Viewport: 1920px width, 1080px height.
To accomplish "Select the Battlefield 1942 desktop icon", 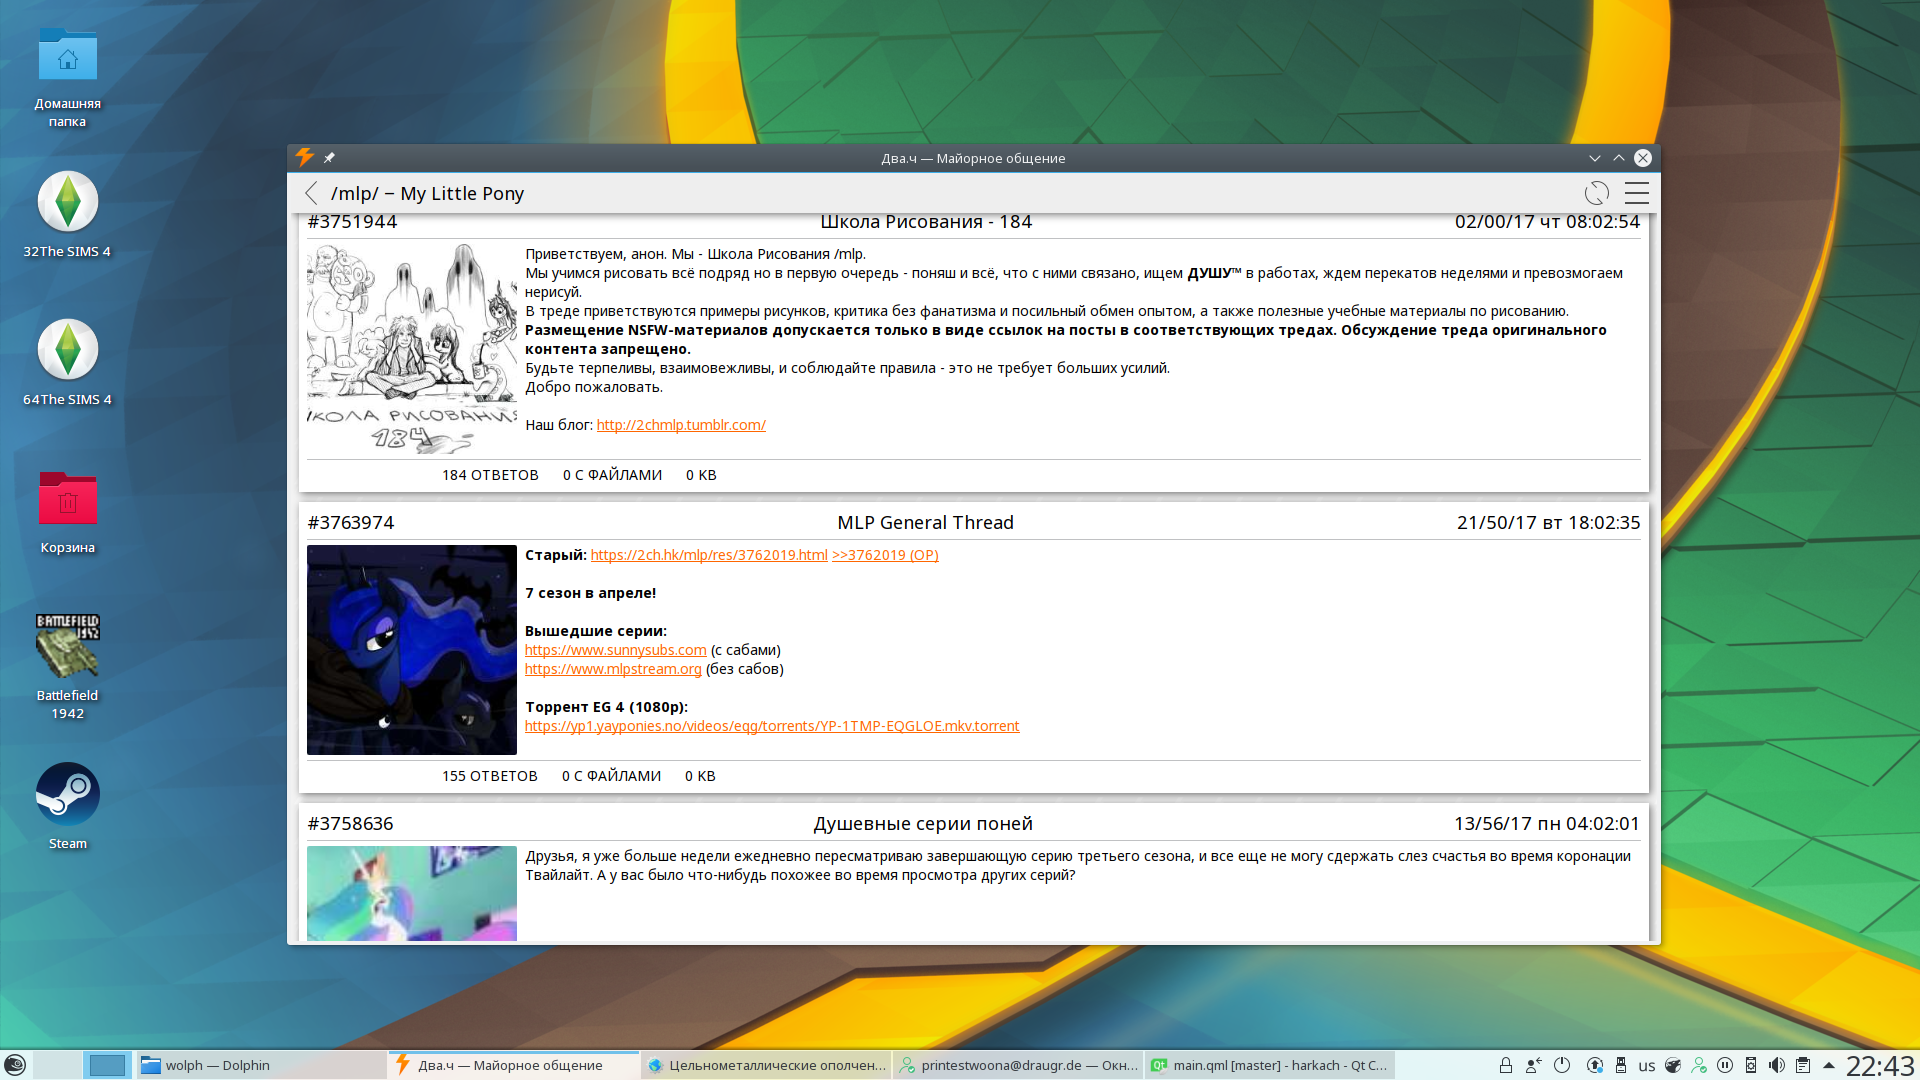I will [67, 667].
